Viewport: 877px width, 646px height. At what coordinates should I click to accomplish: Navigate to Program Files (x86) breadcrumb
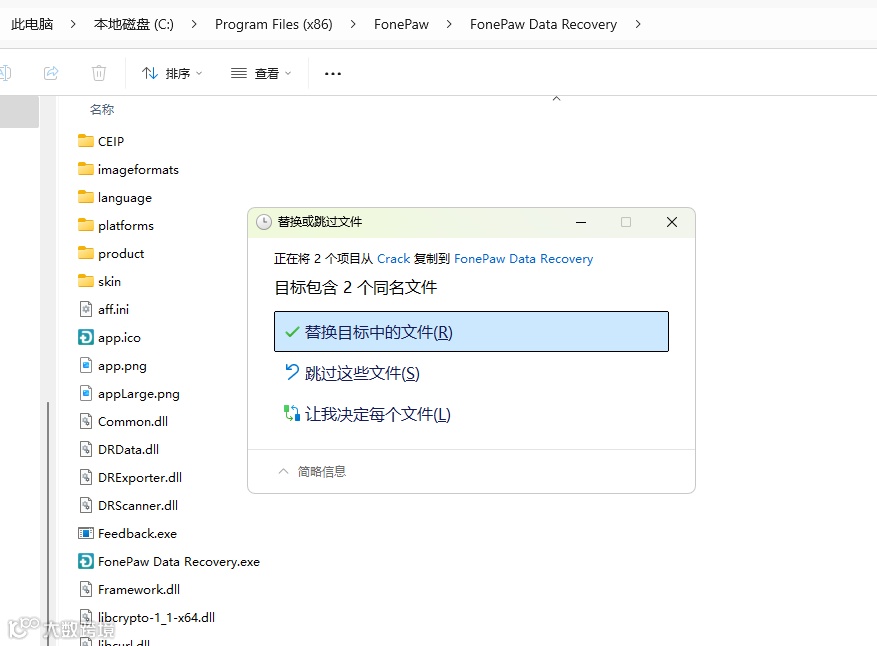274,24
